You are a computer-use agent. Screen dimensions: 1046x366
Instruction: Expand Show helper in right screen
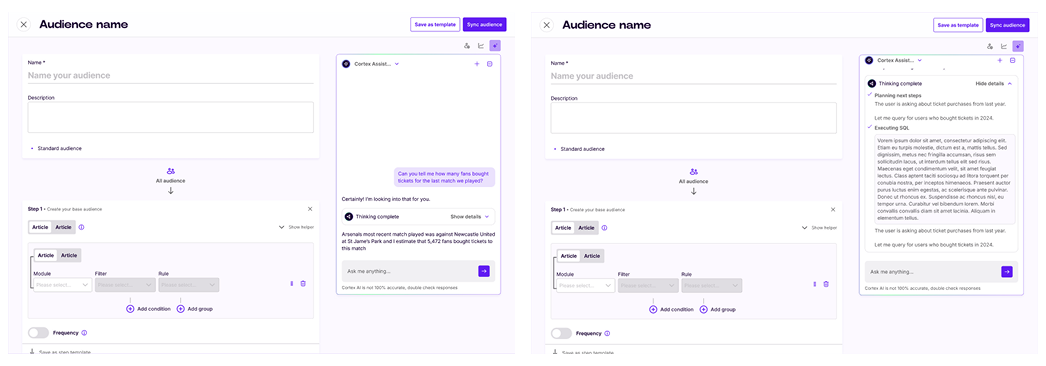820,227
